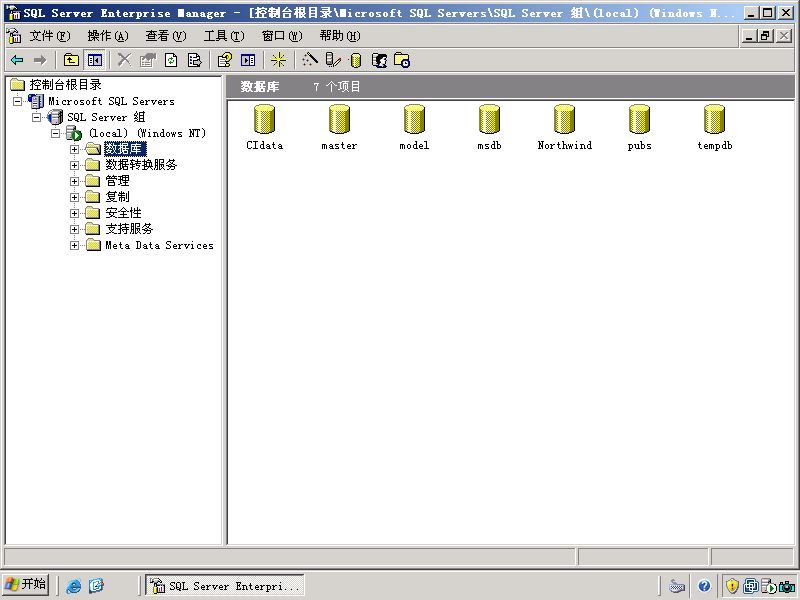The image size is (800, 600).
Task: Open the help toolbar icon with question mark
Action: [224, 60]
